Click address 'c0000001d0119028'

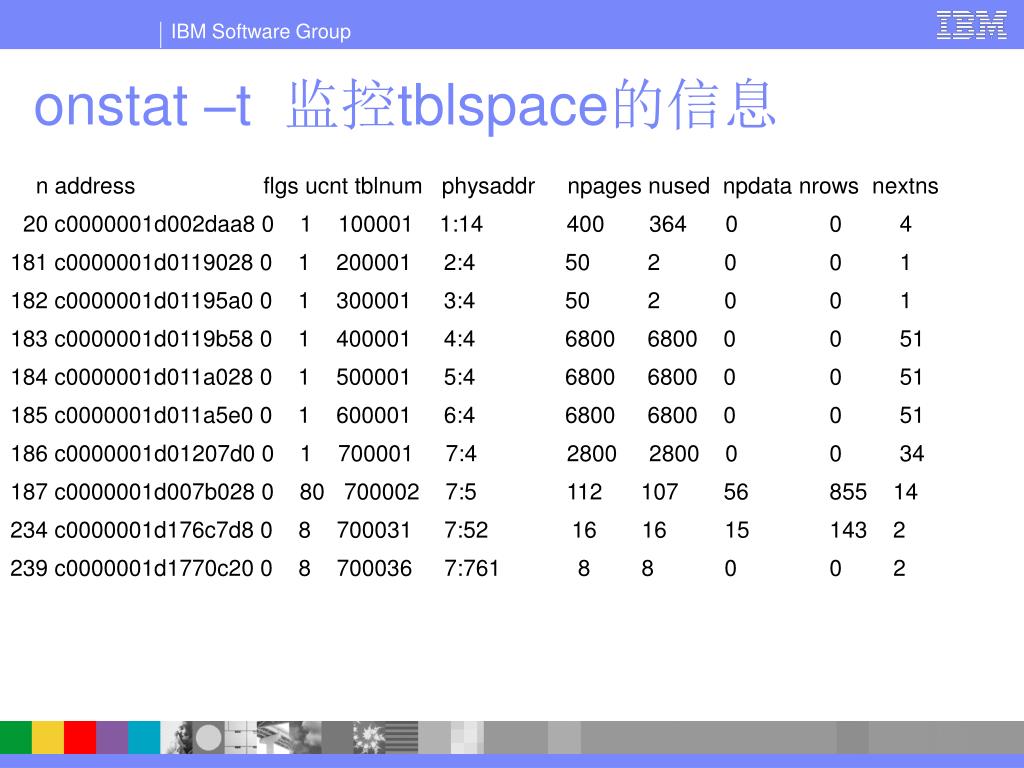[x=153, y=263]
